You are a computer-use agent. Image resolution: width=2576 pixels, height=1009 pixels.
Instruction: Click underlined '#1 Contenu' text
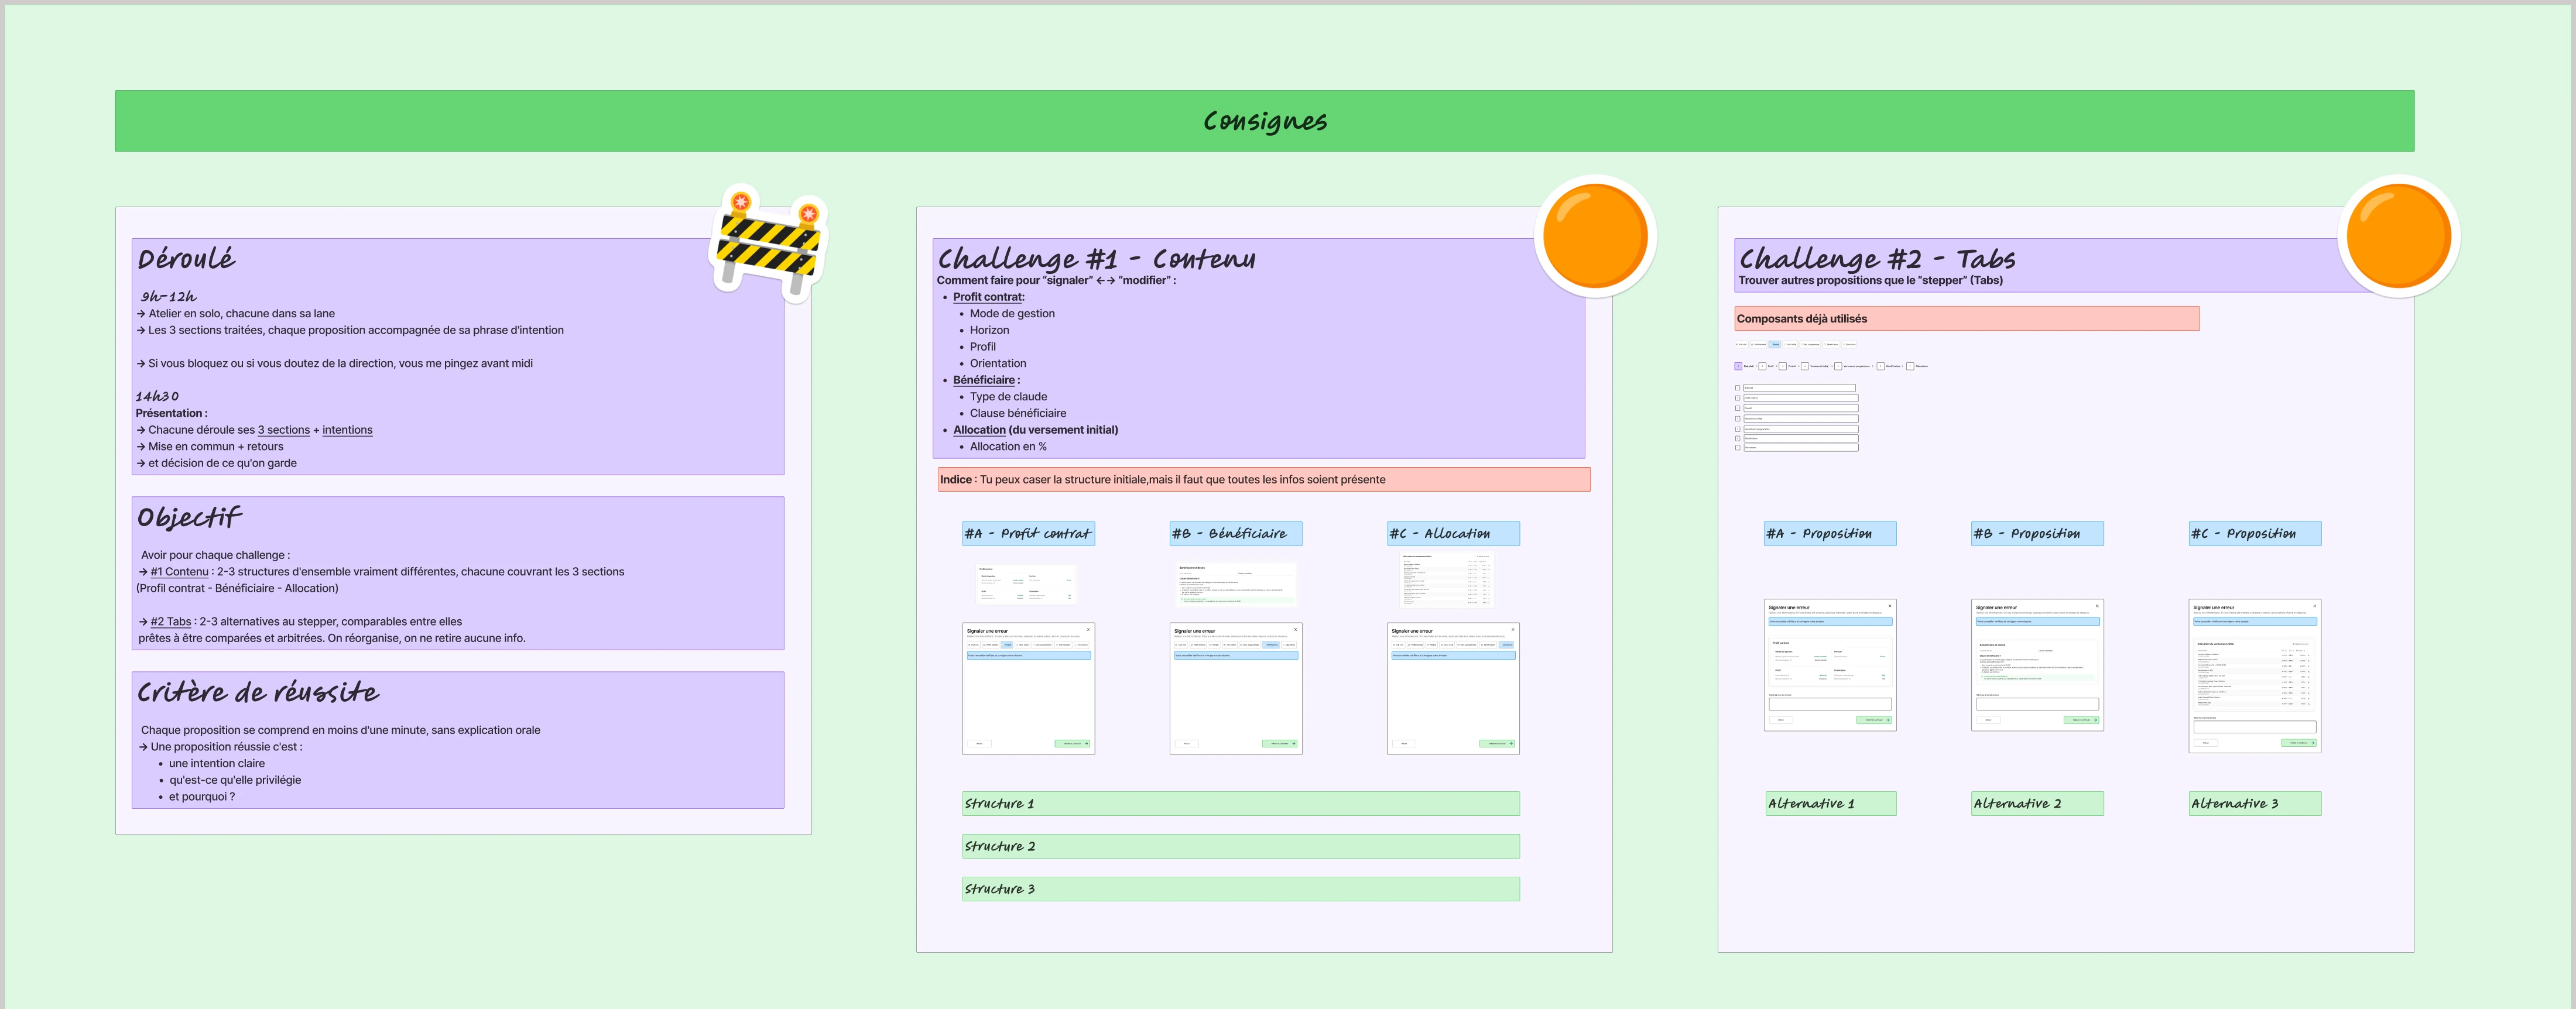pyautogui.click(x=179, y=572)
